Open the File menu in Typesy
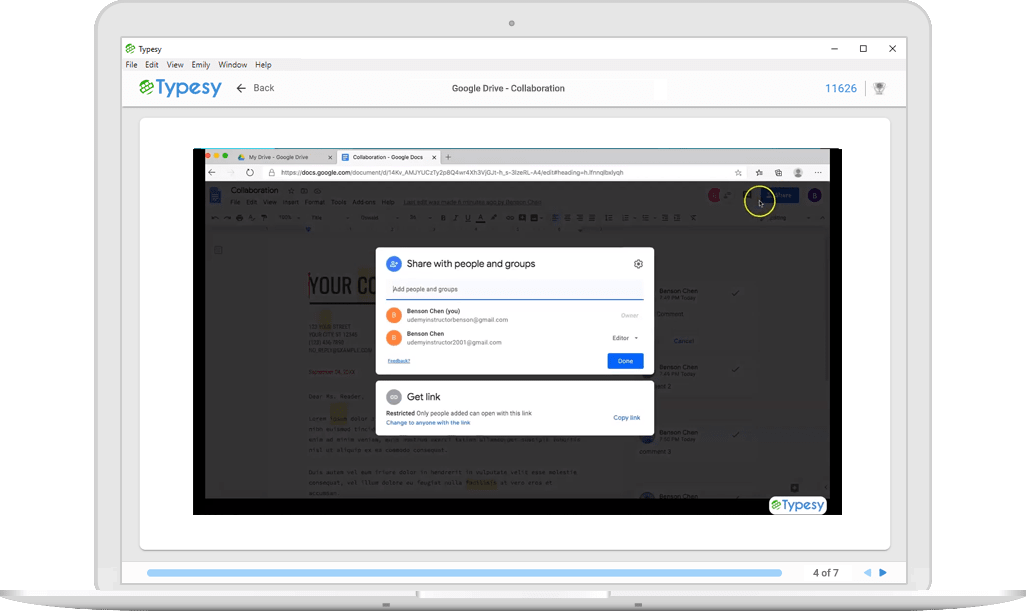 131,65
